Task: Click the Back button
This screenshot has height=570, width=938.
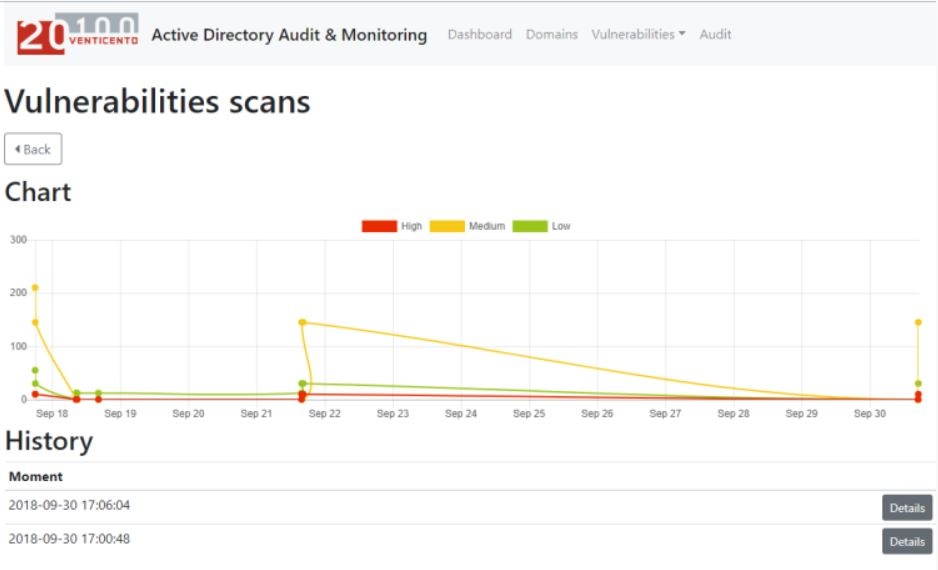Action: coord(33,149)
